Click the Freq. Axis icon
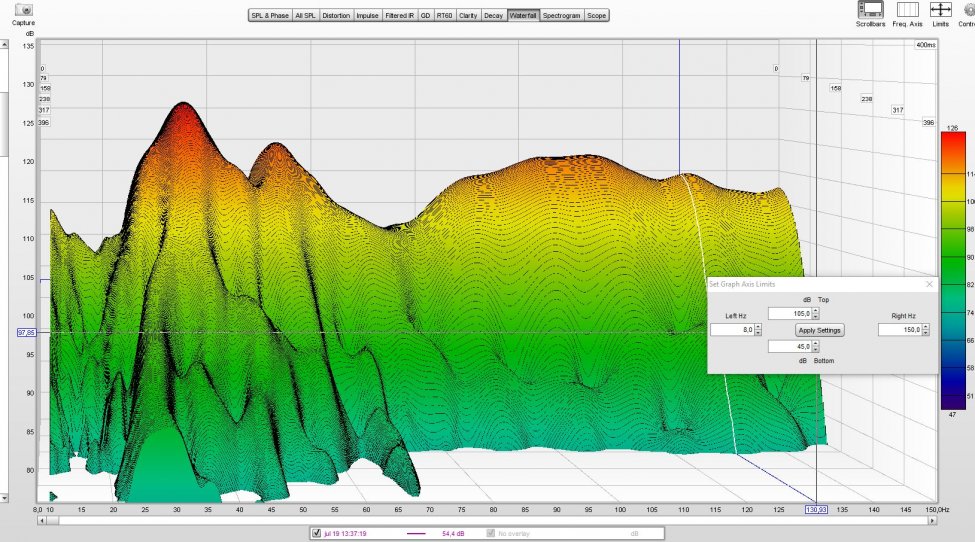 (906, 9)
